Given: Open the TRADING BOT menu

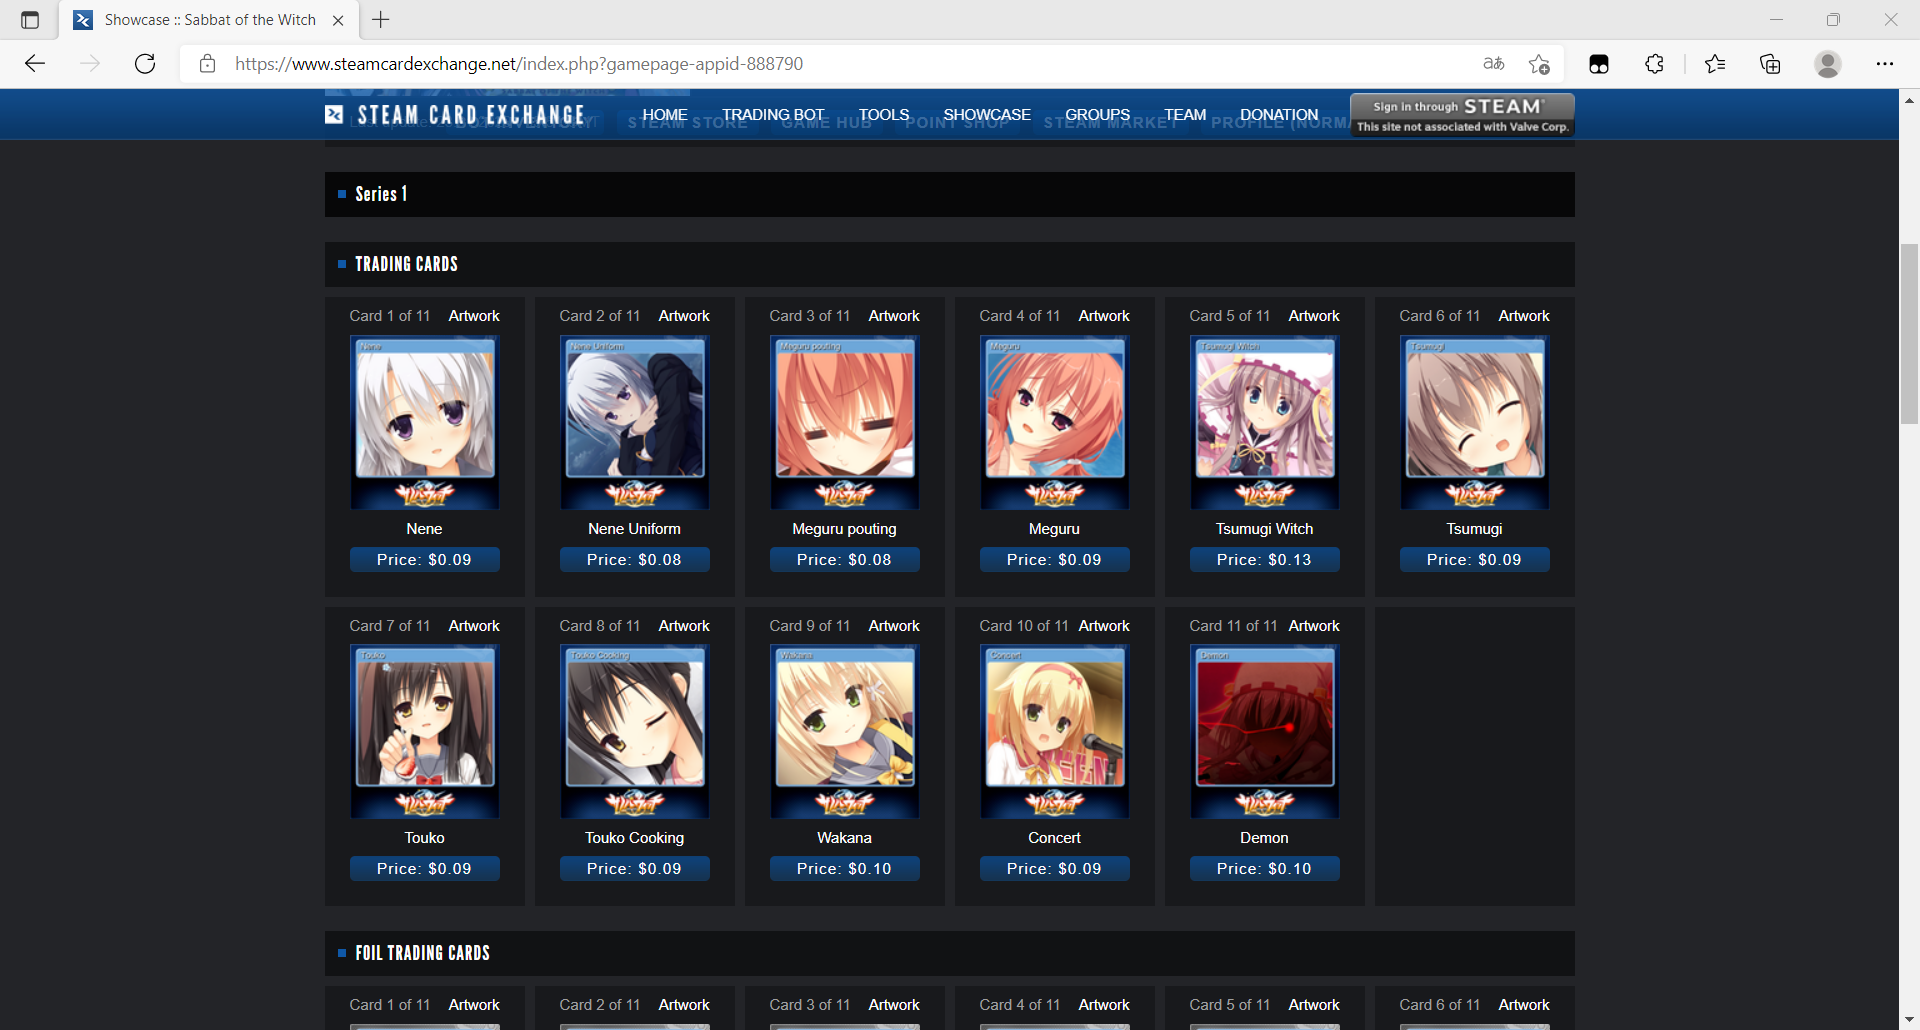Looking at the screenshot, I should [773, 115].
